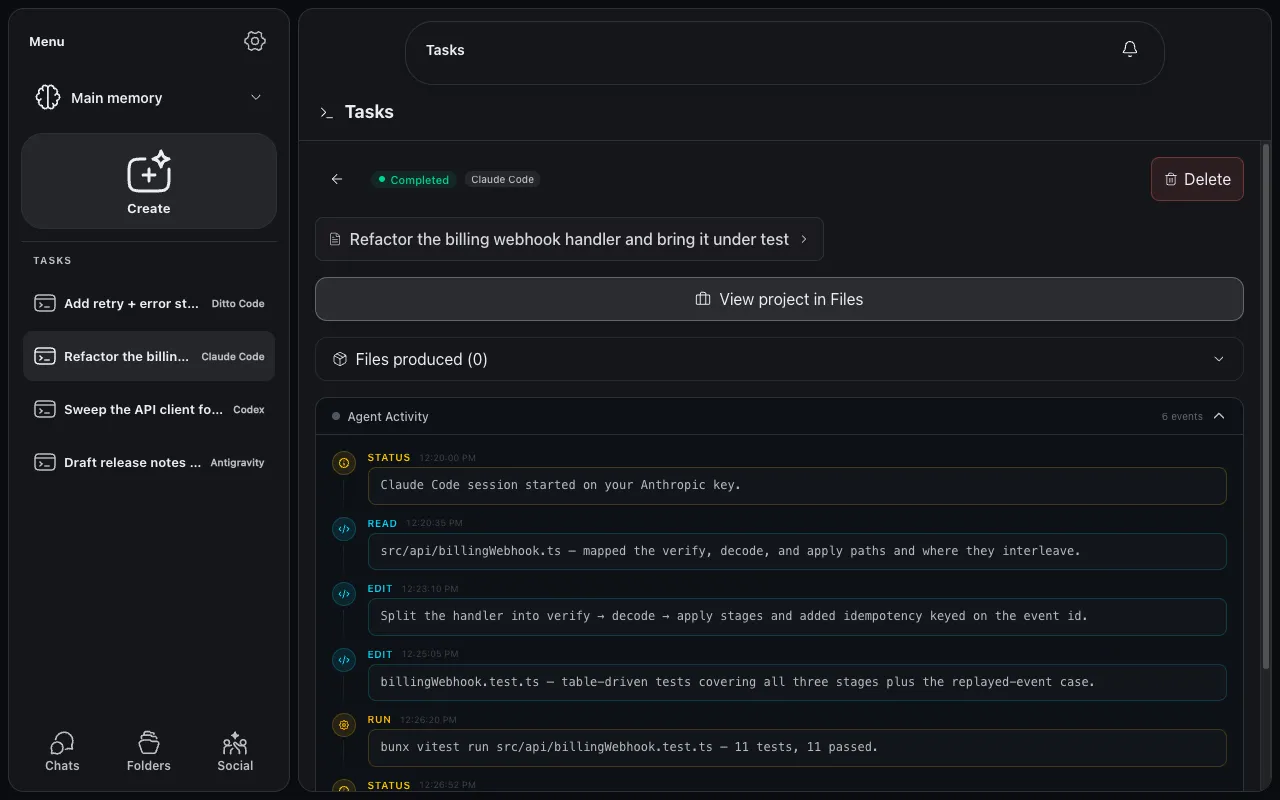1280x800 pixels.
Task: Click the back arrow icon
Action: (x=337, y=179)
